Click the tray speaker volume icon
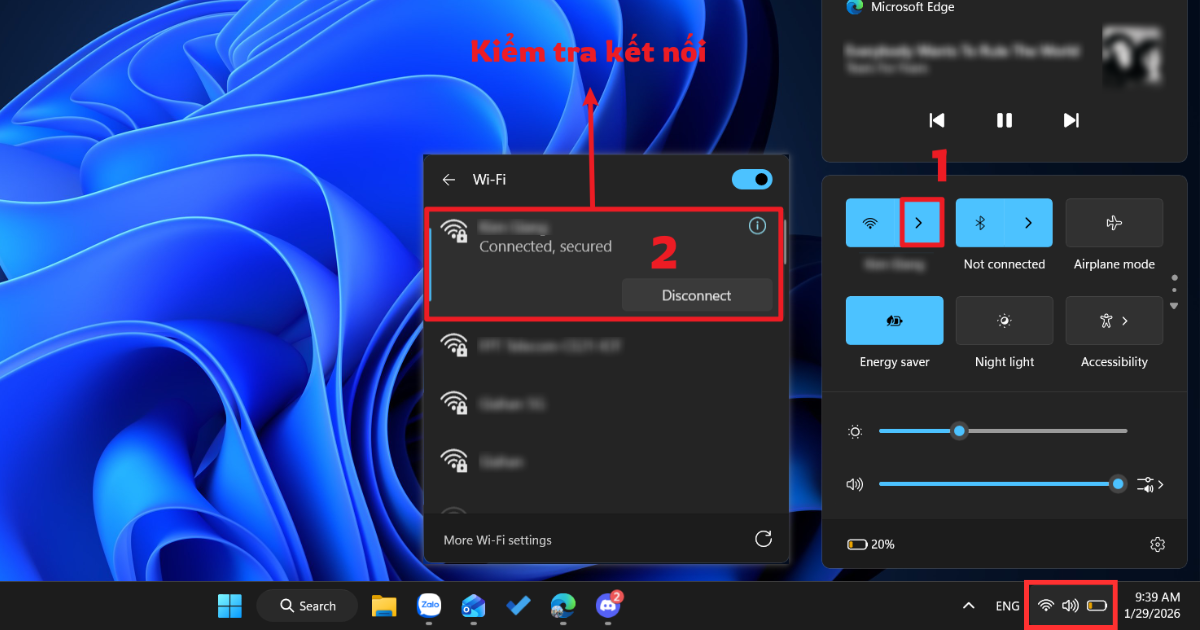Viewport: 1200px width, 630px height. 1070,605
